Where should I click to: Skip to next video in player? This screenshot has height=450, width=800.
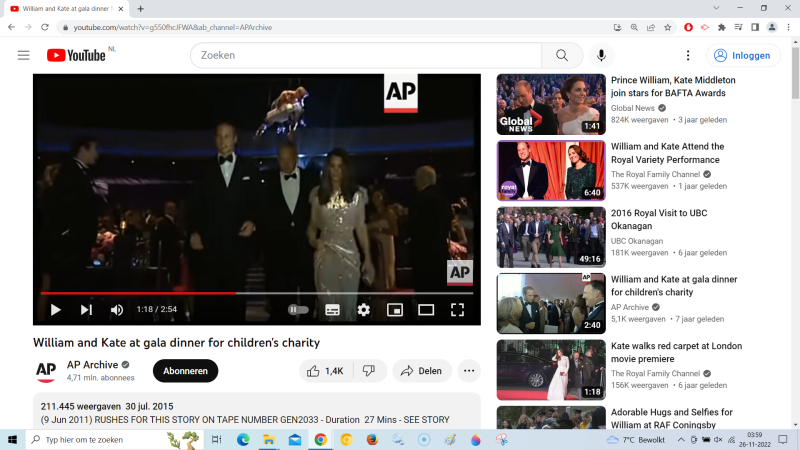86,310
